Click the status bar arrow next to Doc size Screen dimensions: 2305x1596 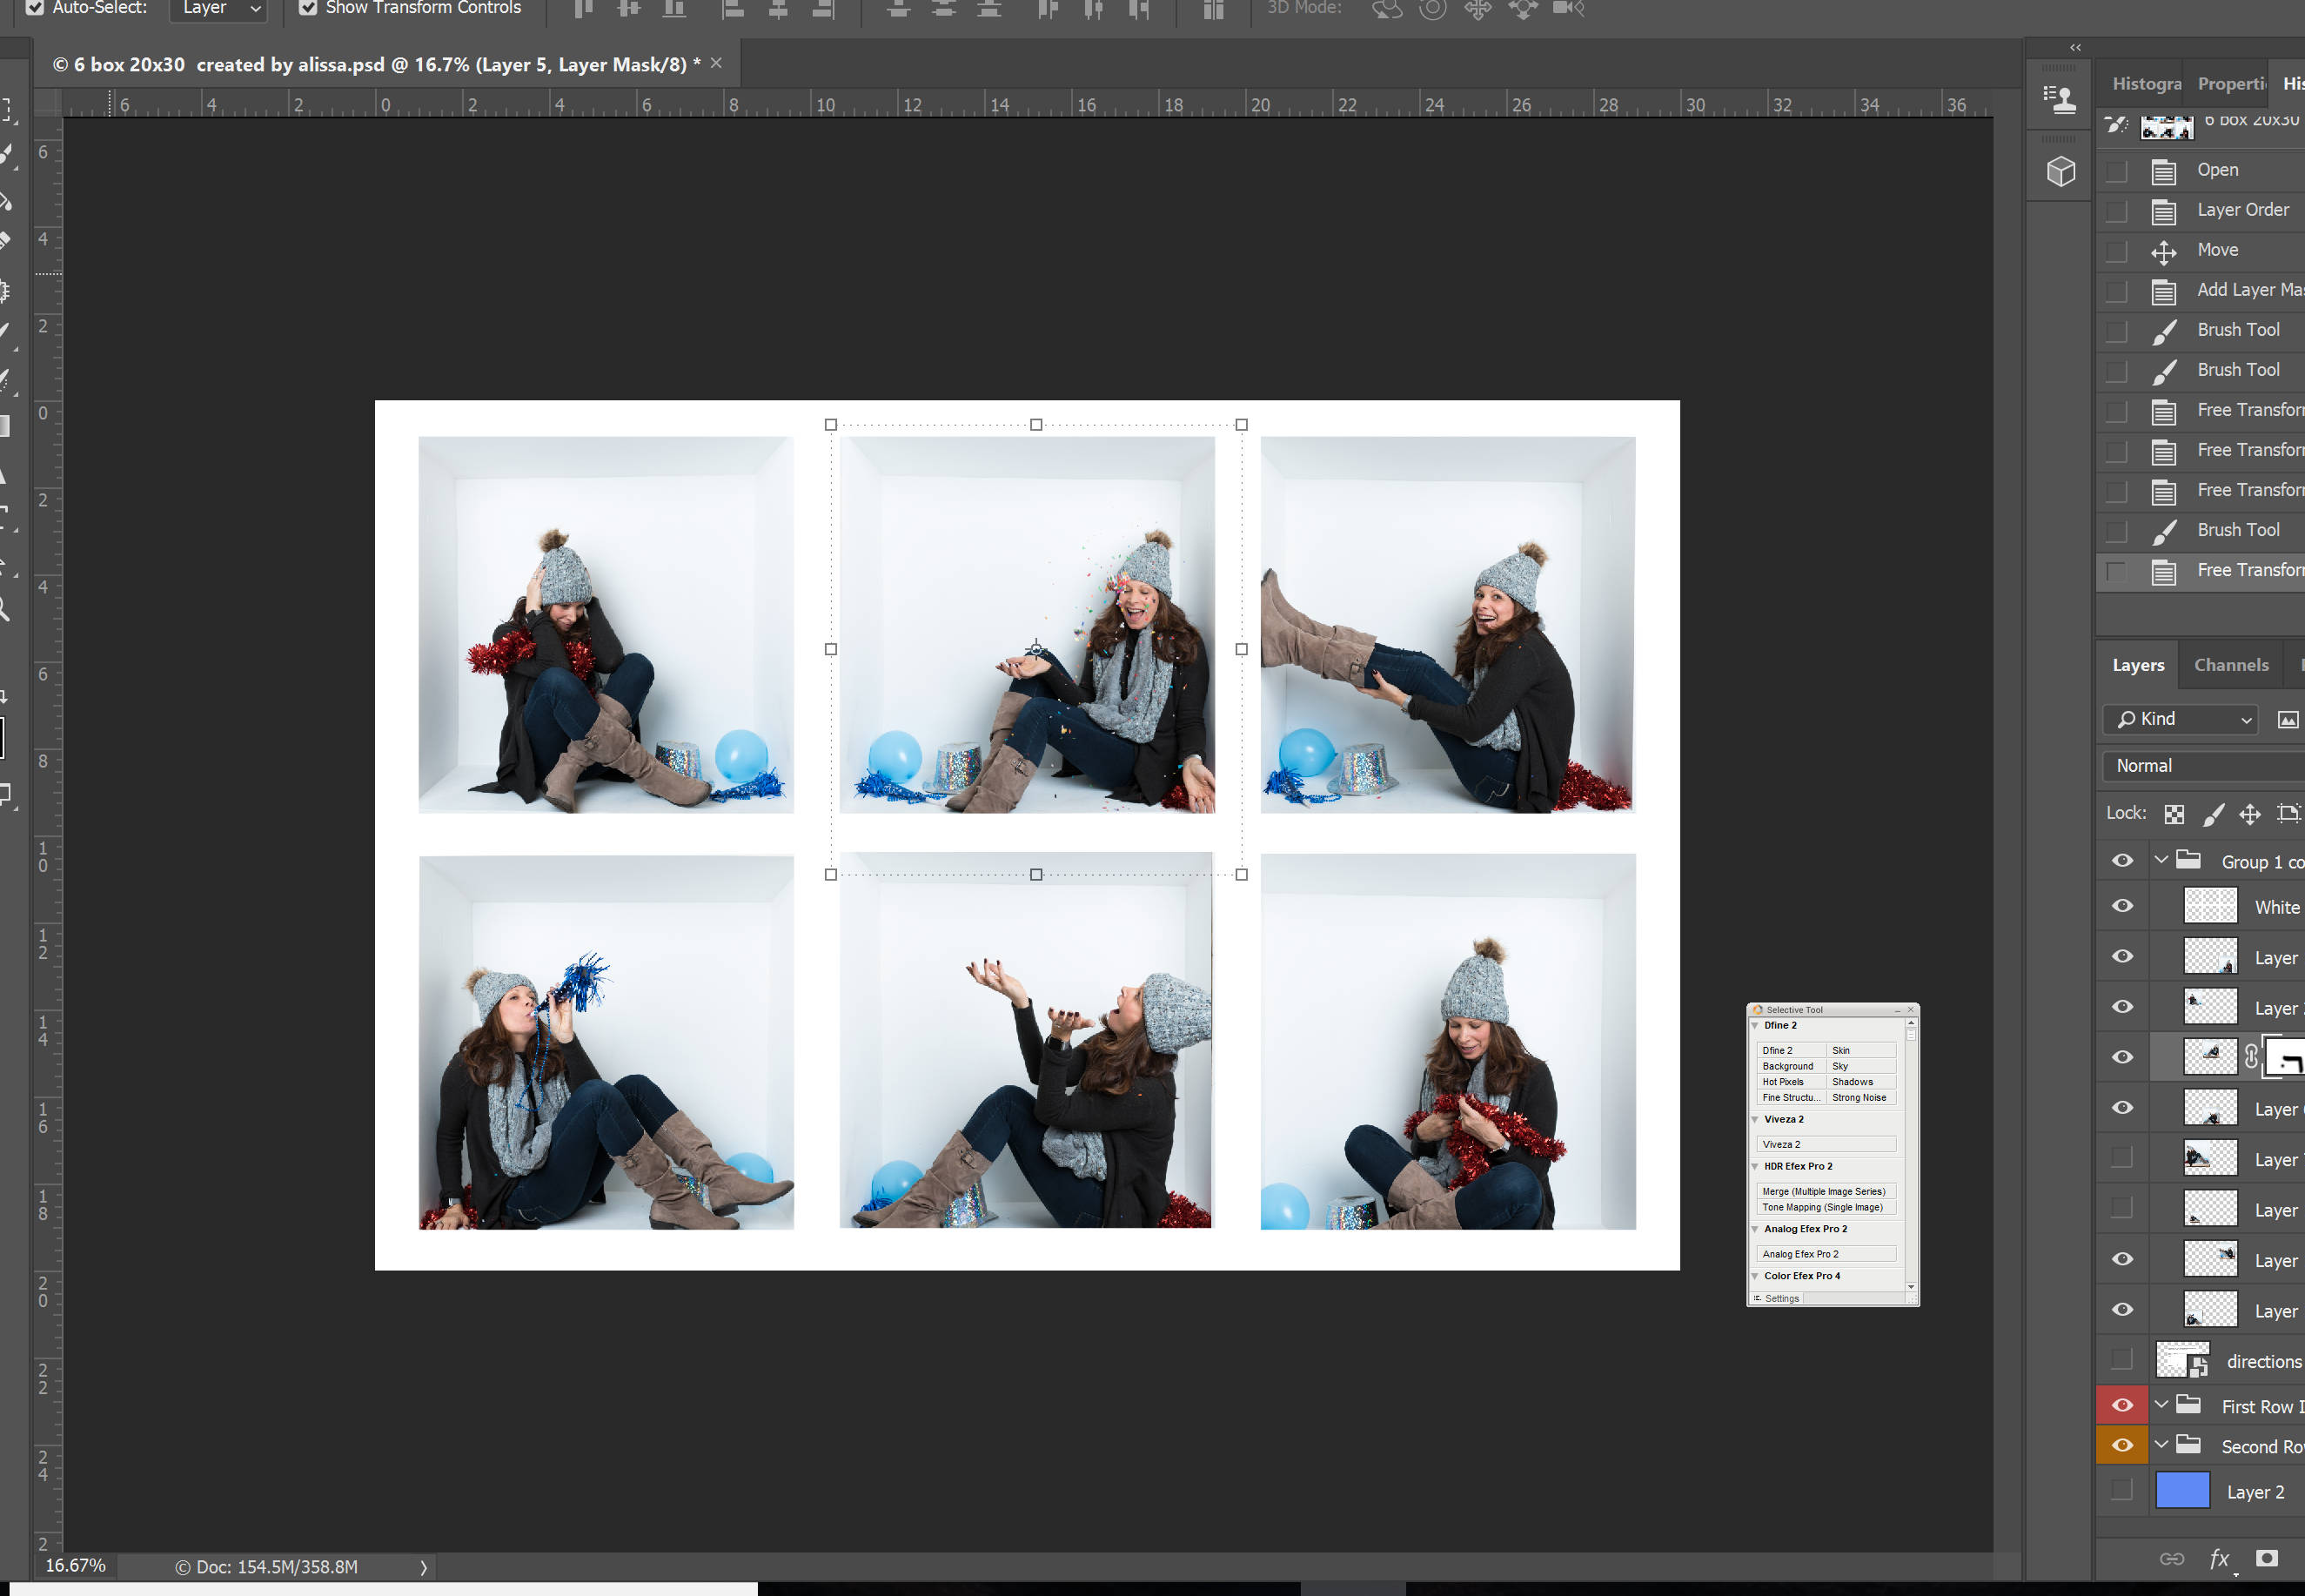(x=423, y=1567)
